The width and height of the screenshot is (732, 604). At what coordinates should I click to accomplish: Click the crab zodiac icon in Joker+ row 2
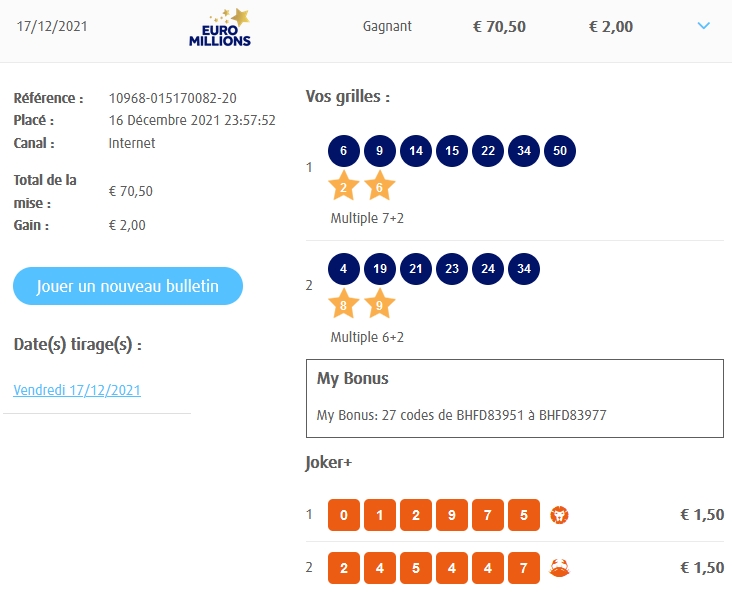coord(559,568)
